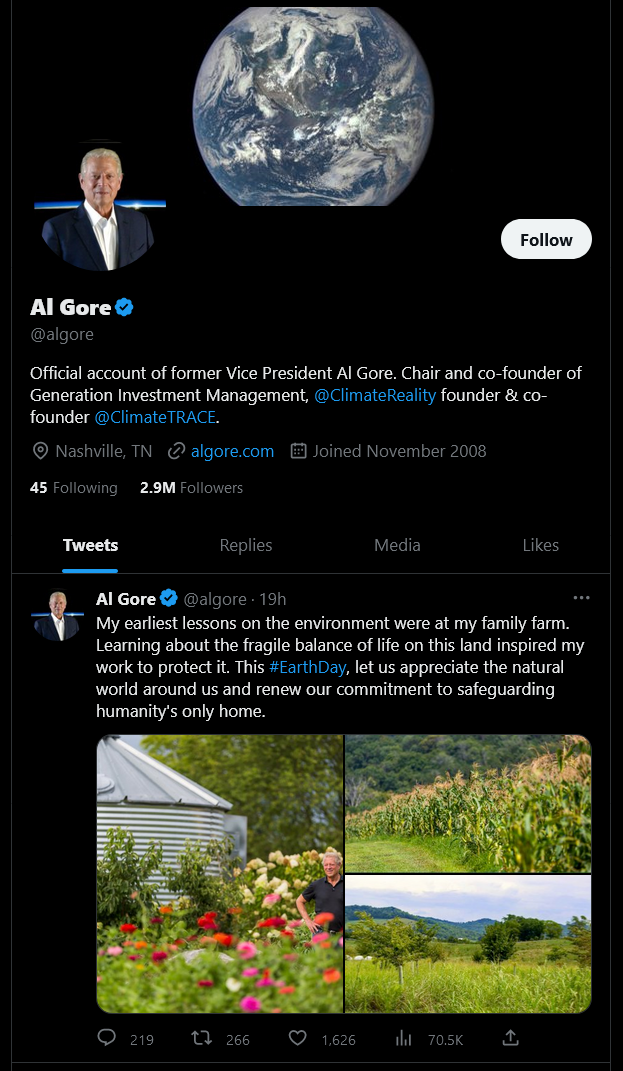The image size is (623, 1071).
Task: Open the cornfield photo in the tweet
Action: pyautogui.click(x=468, y=803)
